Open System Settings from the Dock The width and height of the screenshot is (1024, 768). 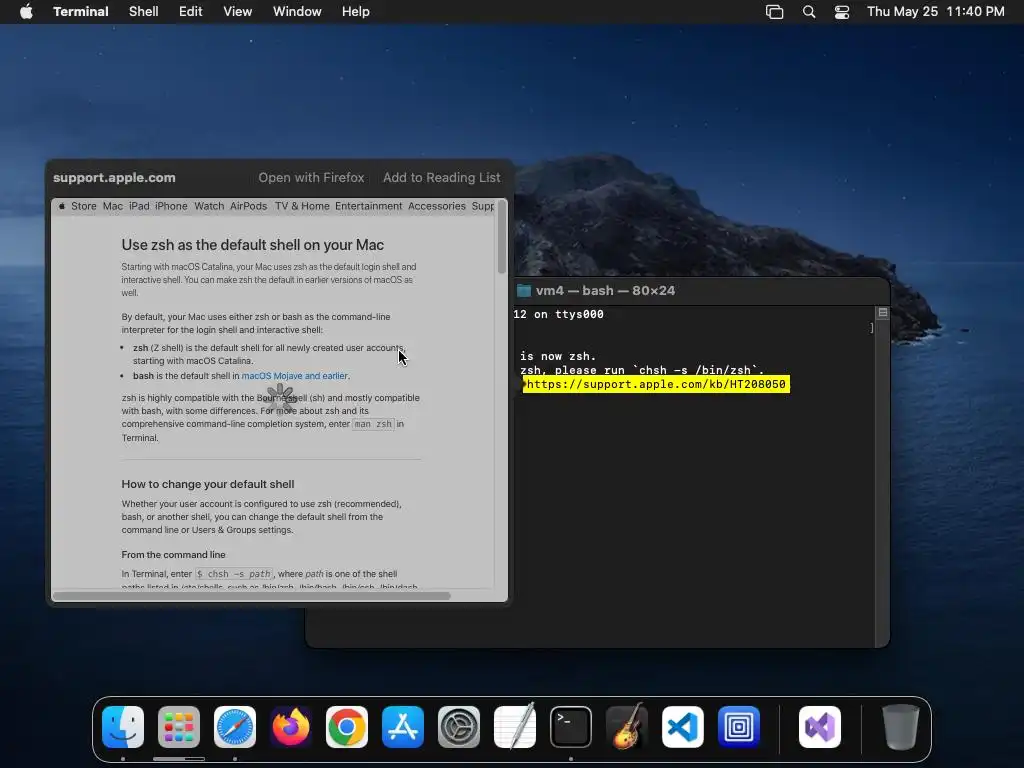point(458,727)
